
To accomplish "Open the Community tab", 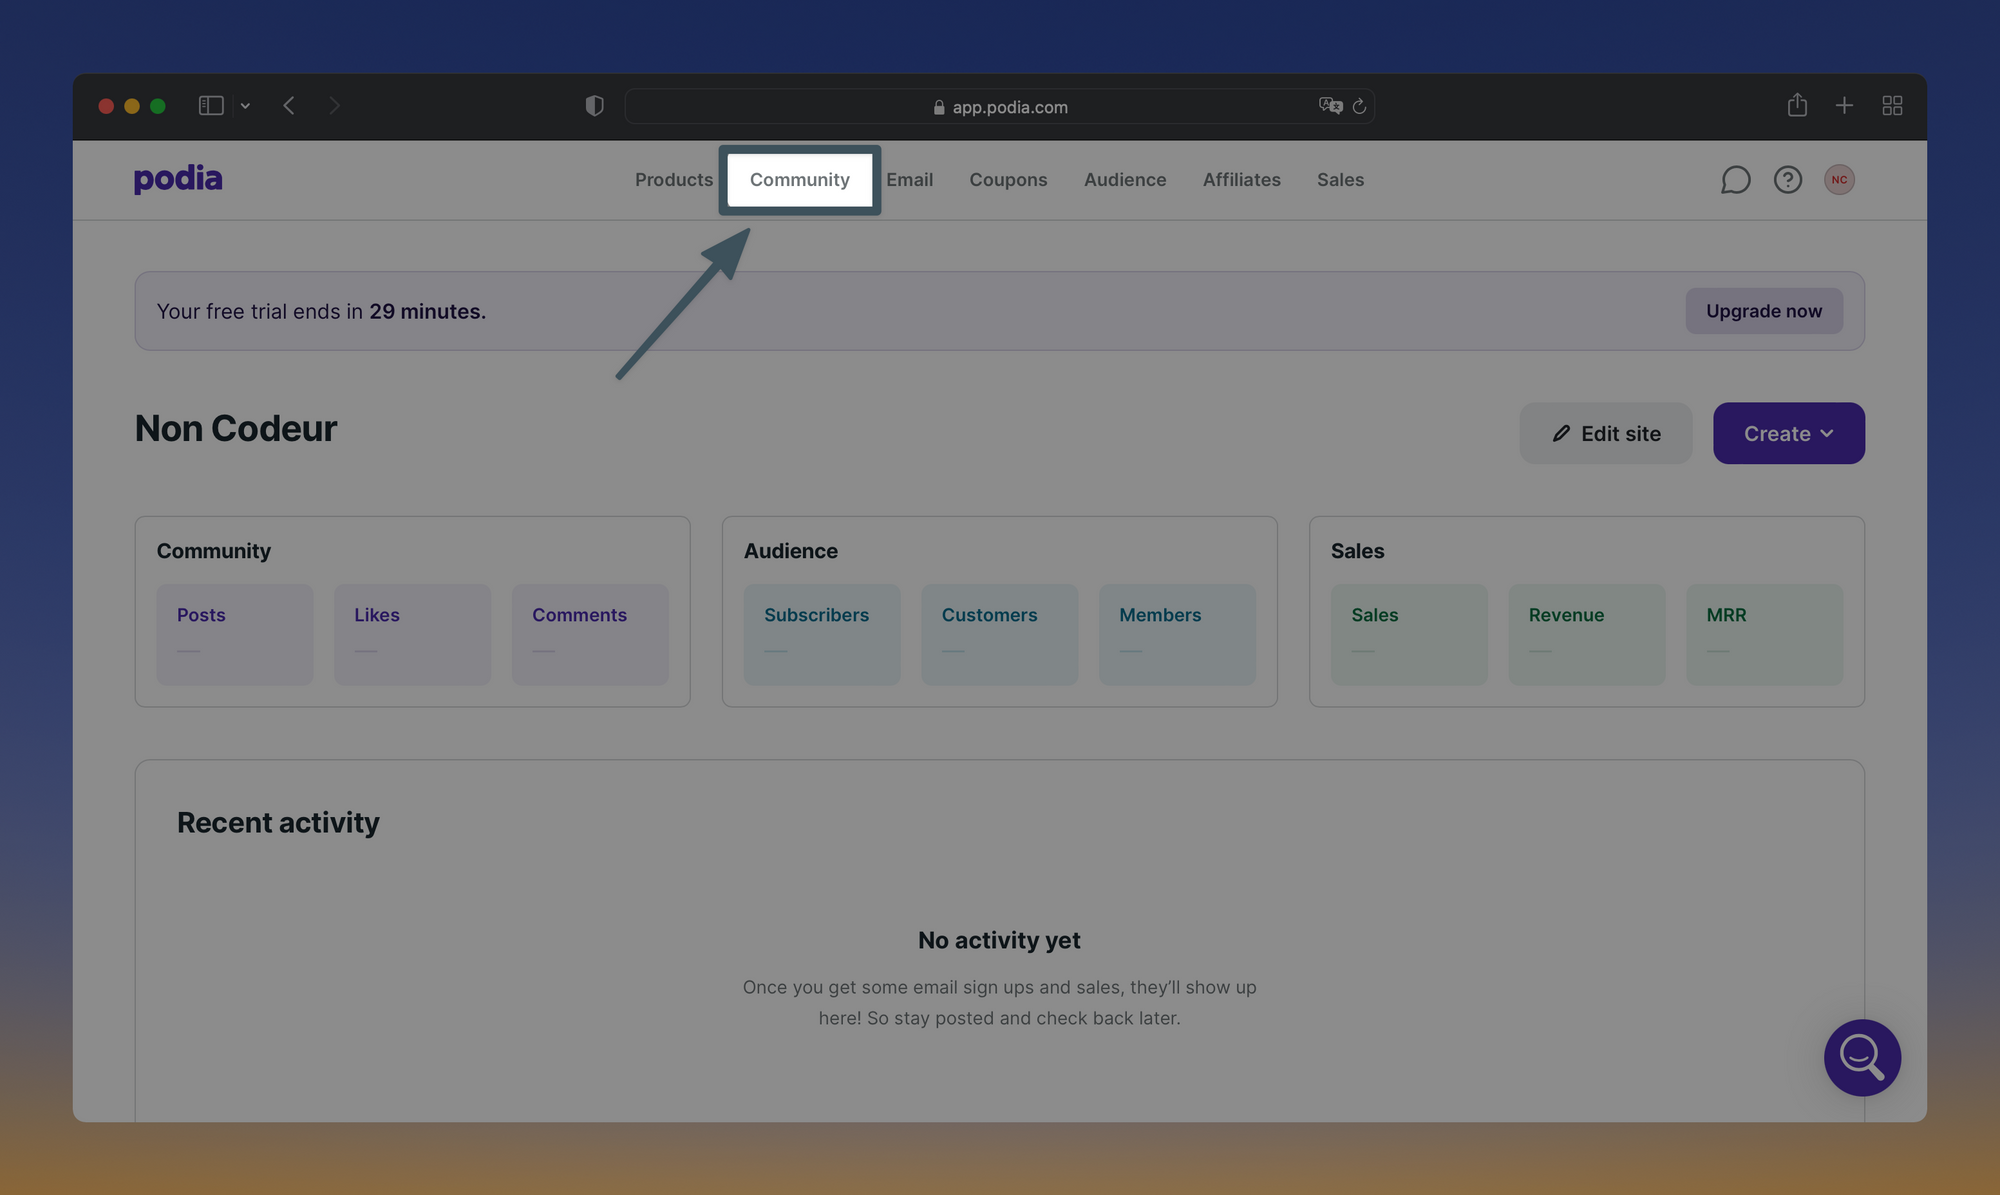I will (x=799, y=180).
